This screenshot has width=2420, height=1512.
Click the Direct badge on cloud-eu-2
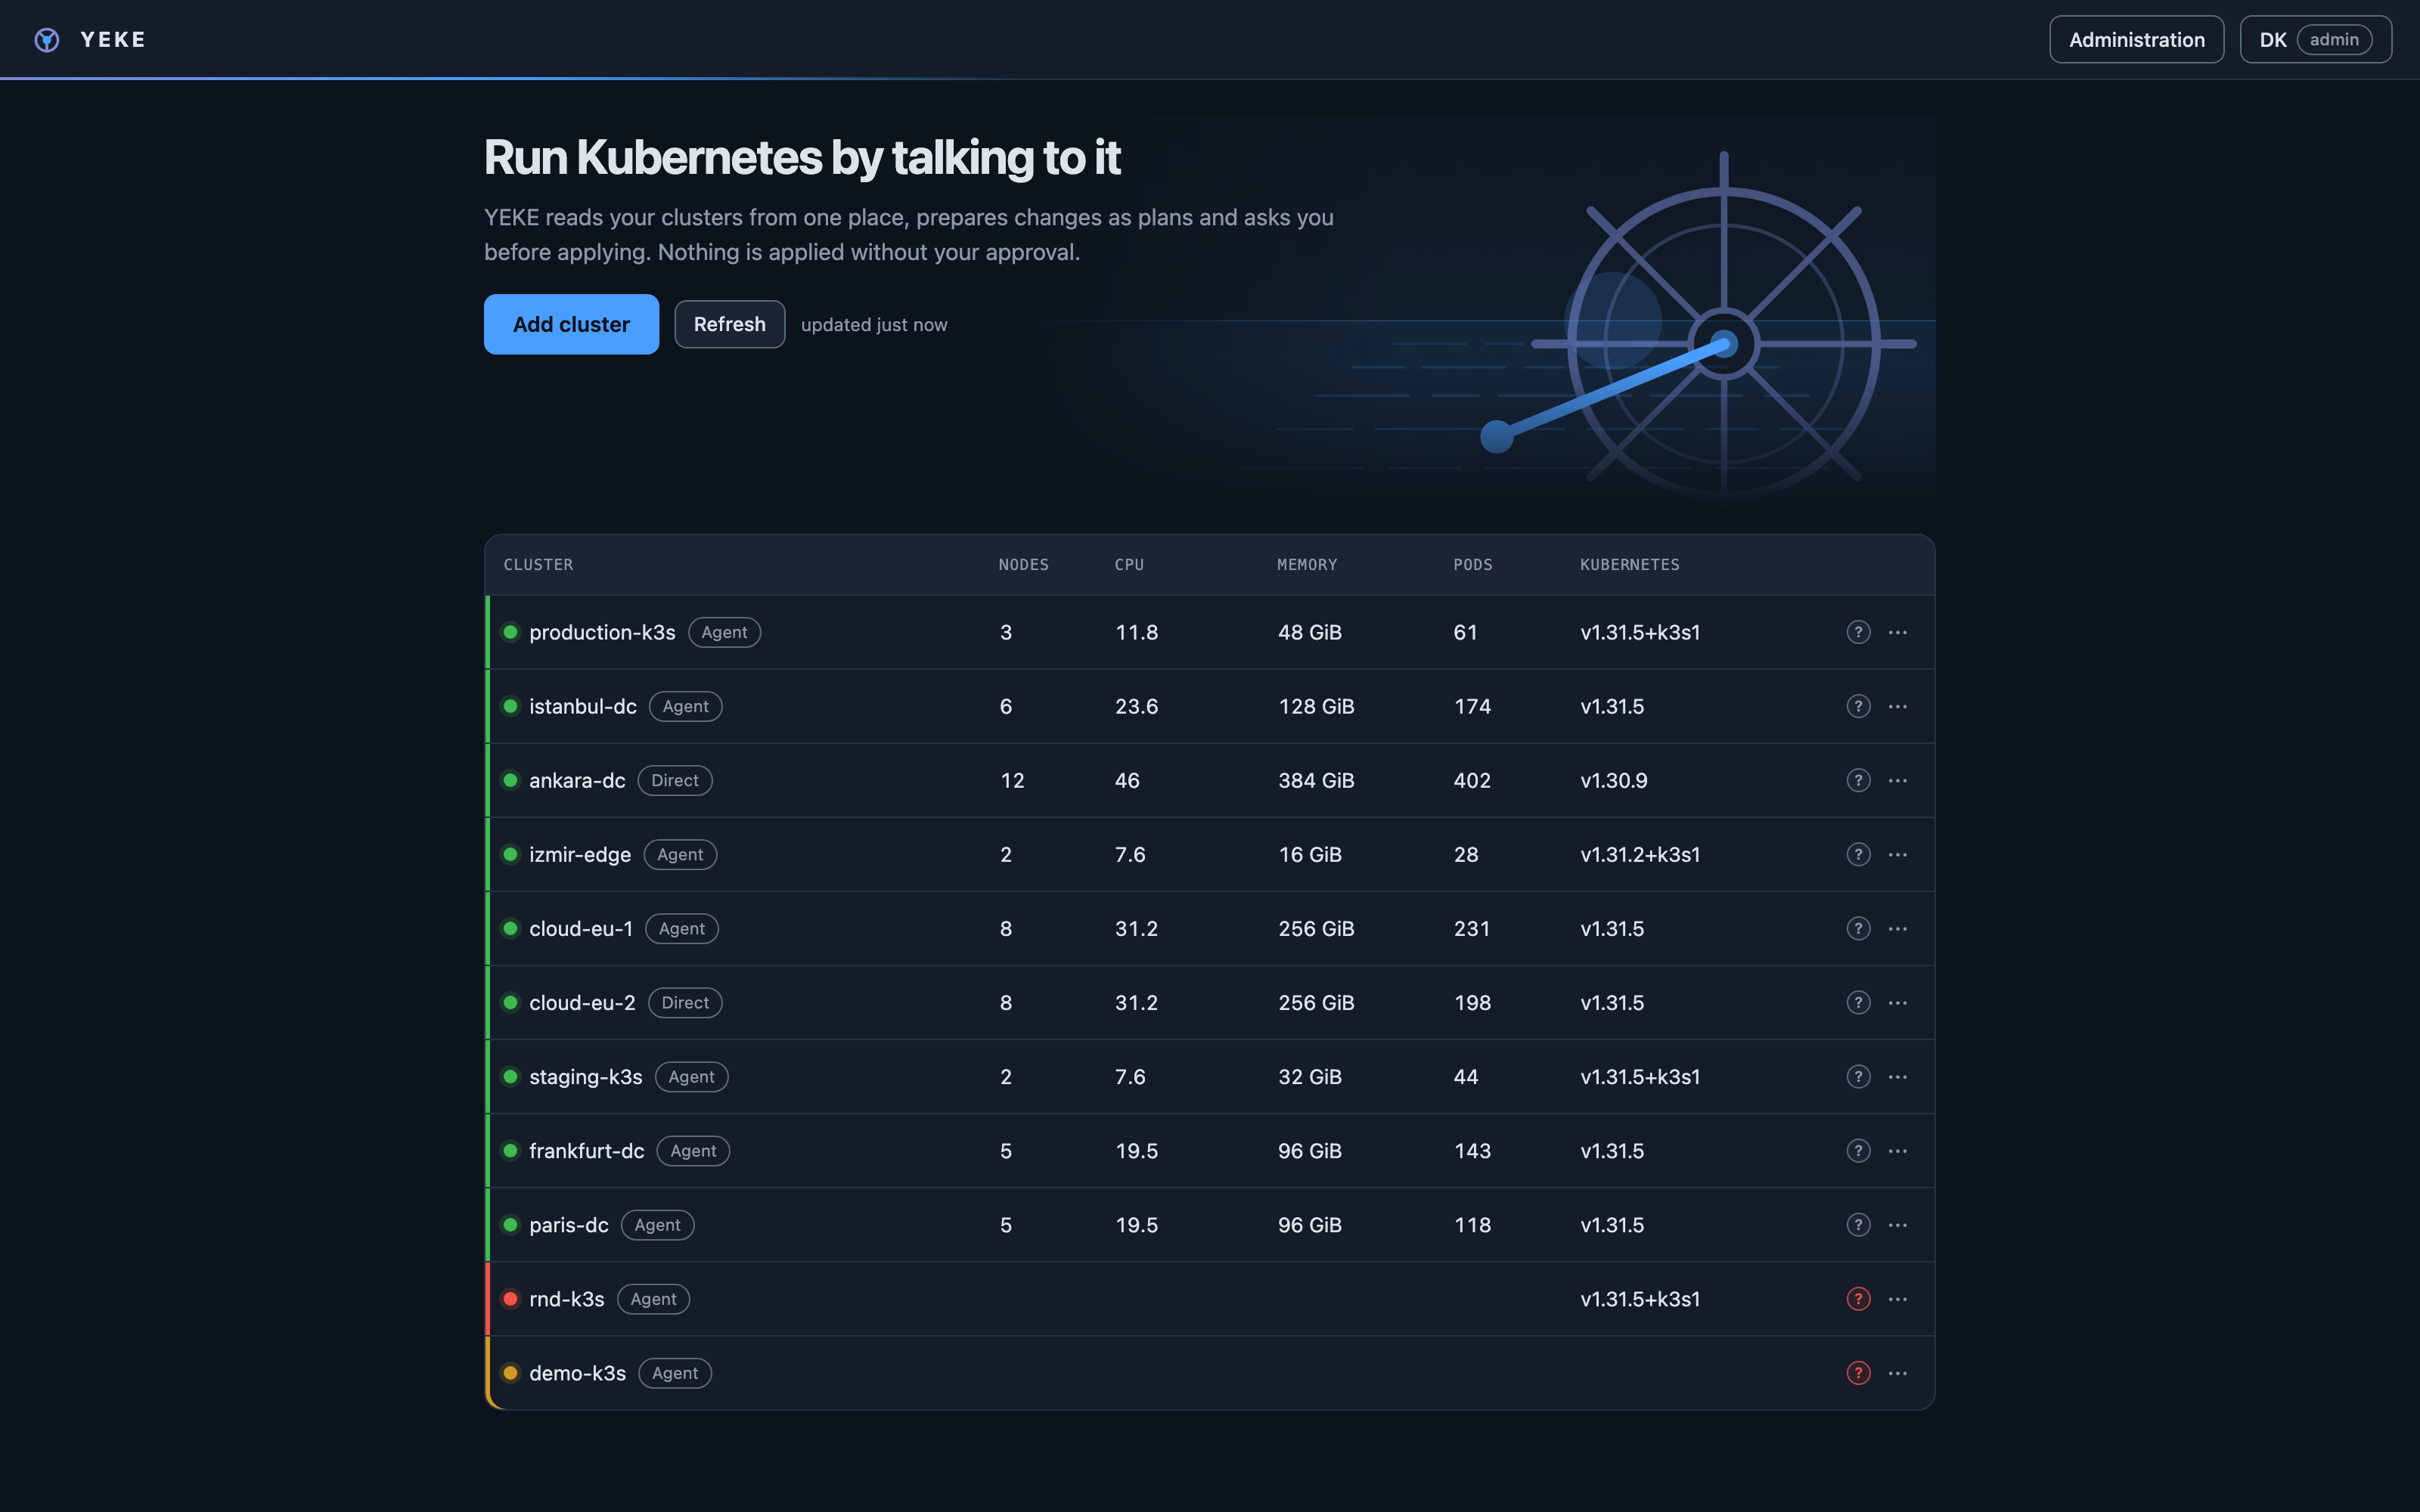(x=685, y=1002)
